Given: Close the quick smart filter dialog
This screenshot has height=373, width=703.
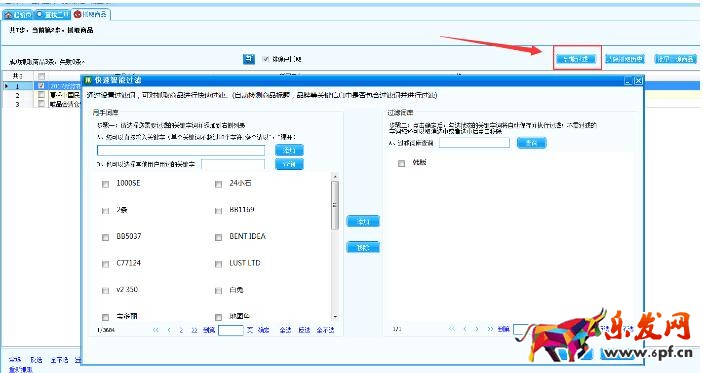Looking at the screenshot, I should pyautogui.click(x=638, y=81).
